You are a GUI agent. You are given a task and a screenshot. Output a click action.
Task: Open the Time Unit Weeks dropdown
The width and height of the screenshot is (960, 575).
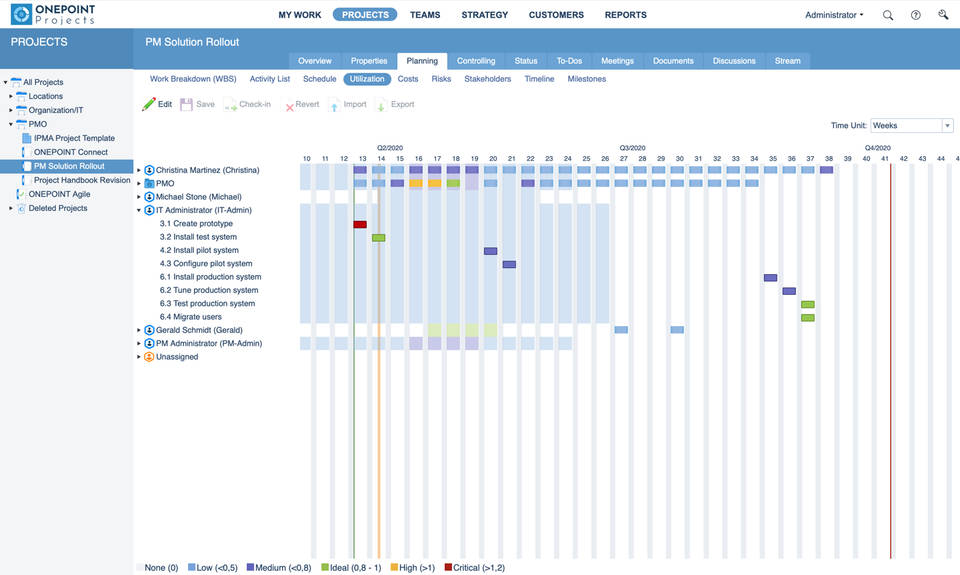pos(911,126)
